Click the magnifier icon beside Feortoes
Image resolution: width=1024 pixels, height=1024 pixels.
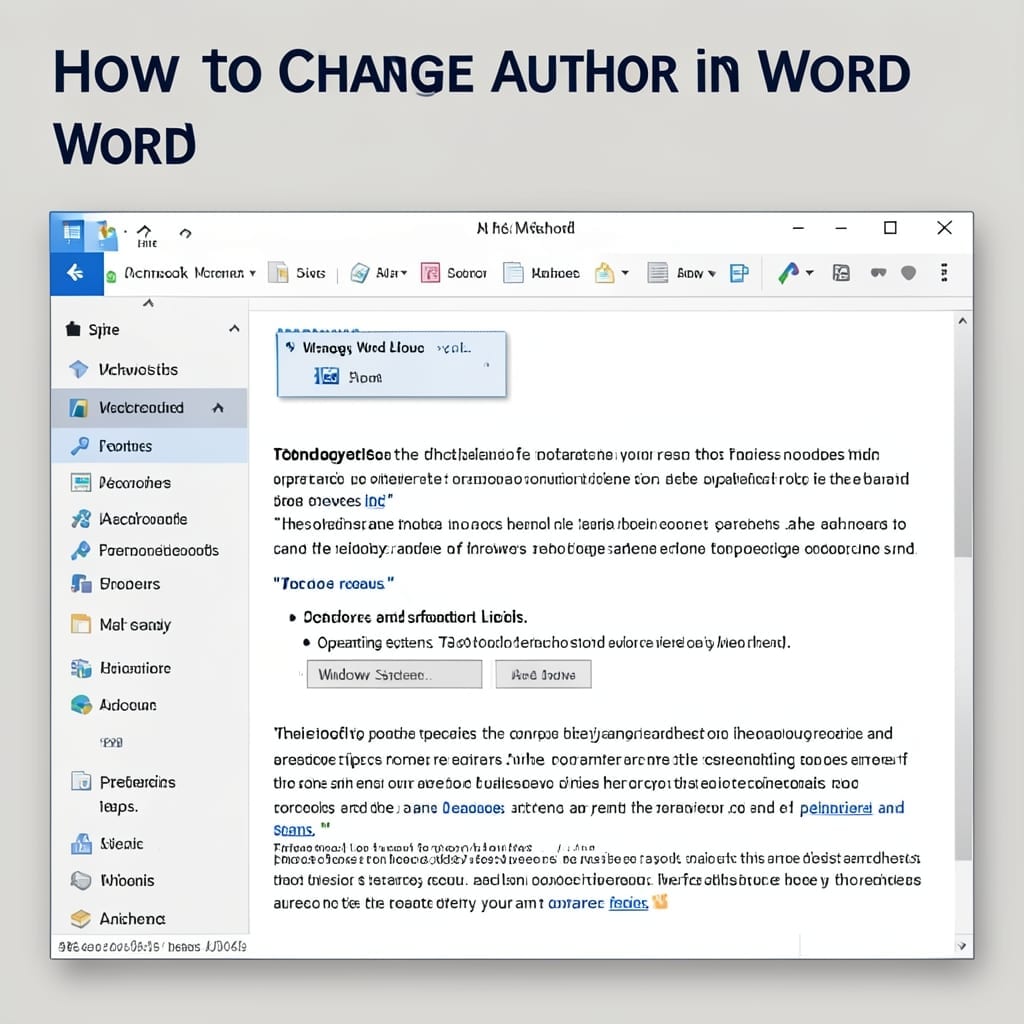tap(80, 446)
